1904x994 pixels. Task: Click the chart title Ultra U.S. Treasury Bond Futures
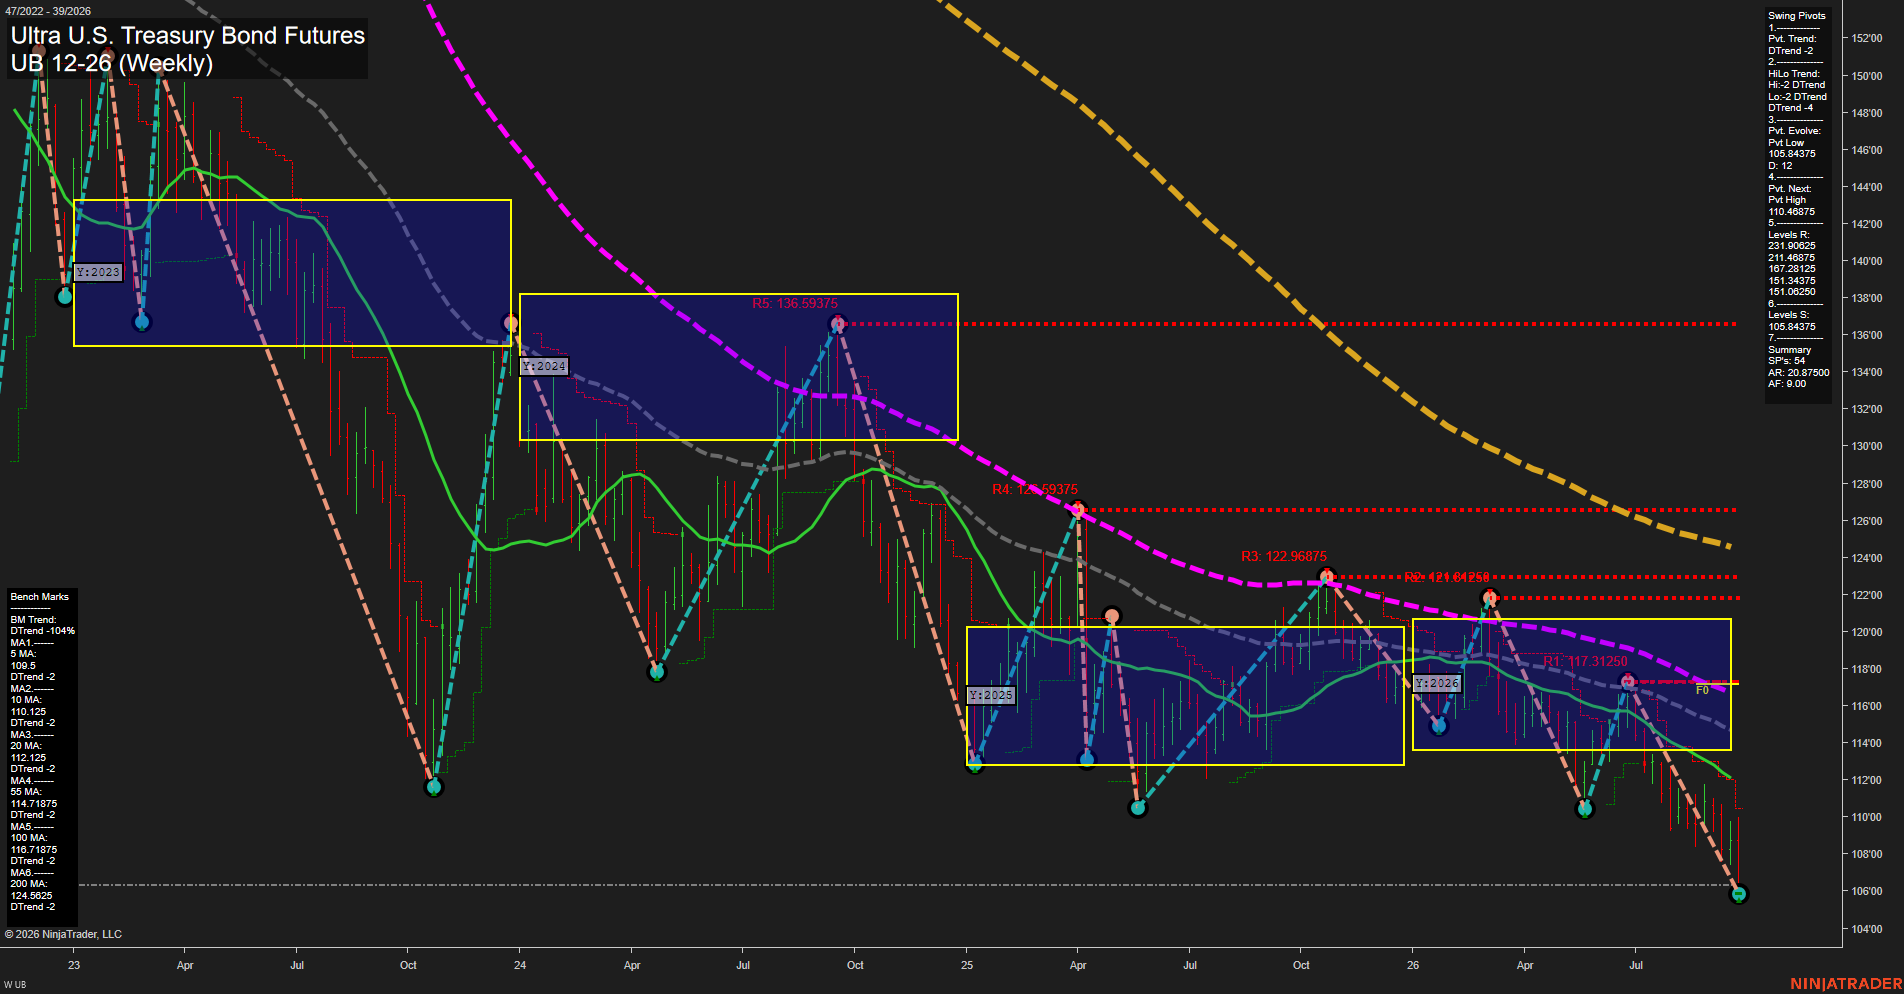(188, 35)
